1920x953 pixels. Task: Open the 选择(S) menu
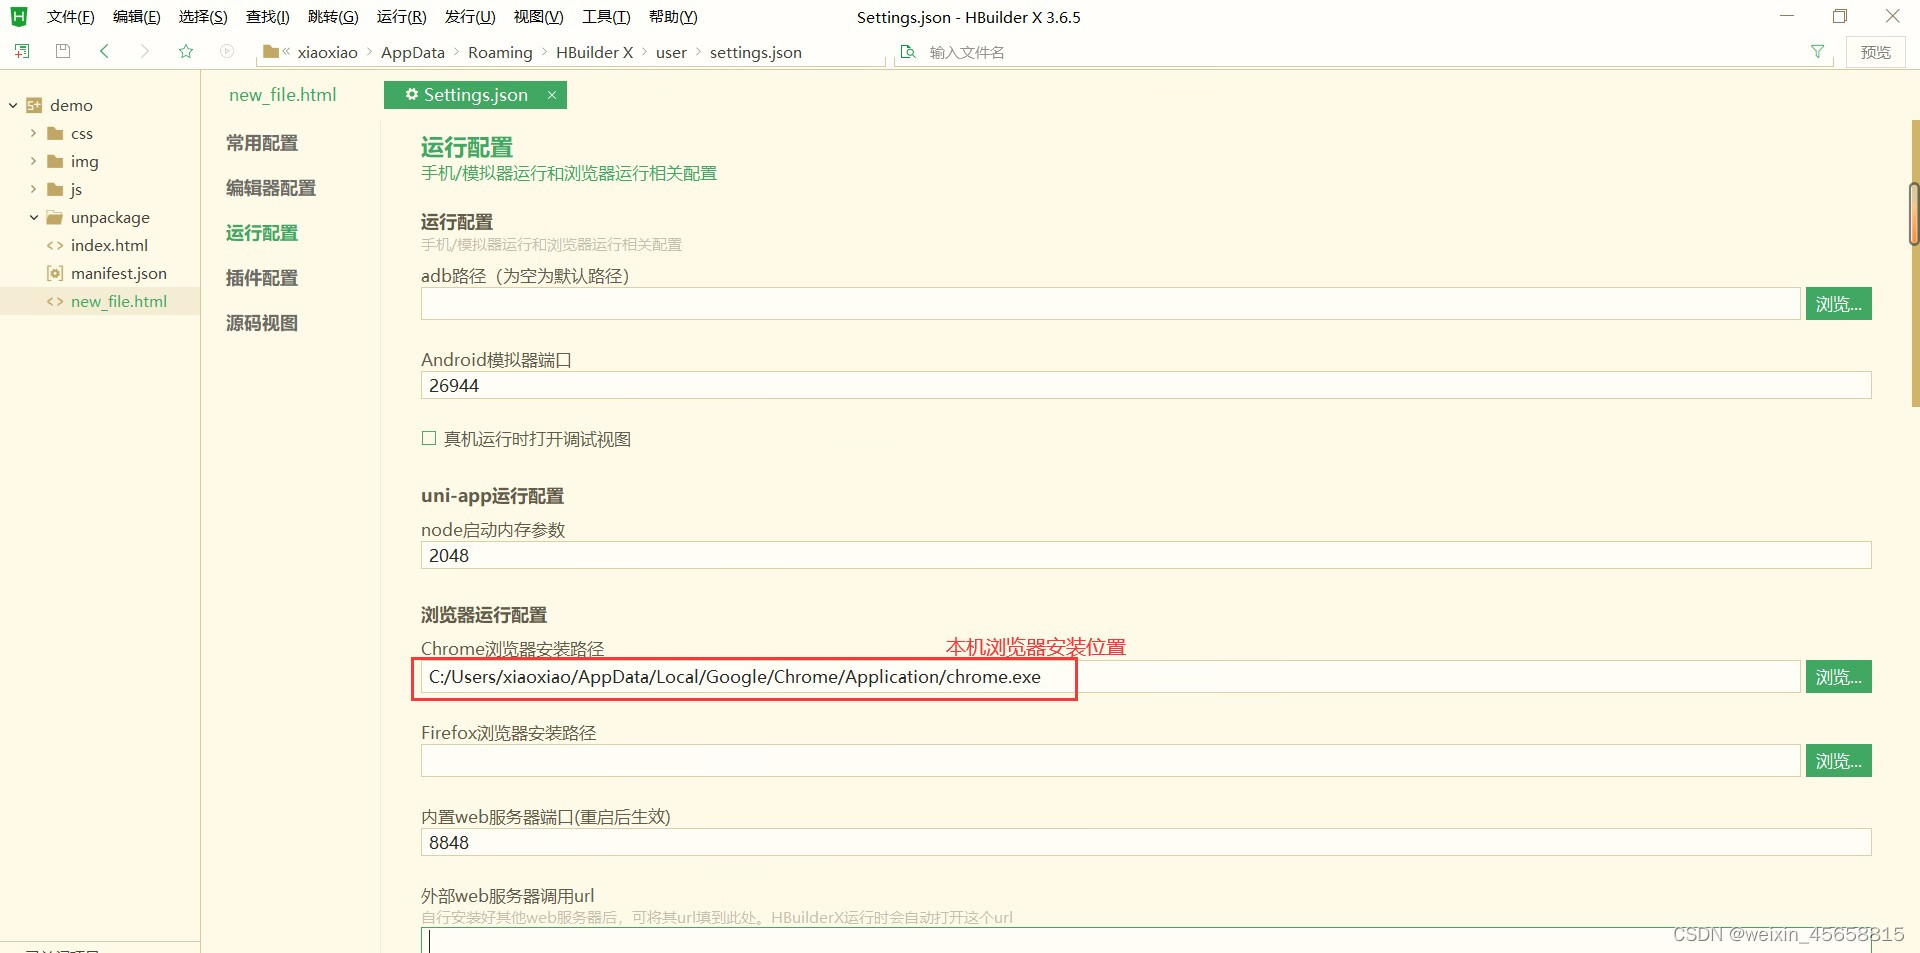tap(203, 17)
